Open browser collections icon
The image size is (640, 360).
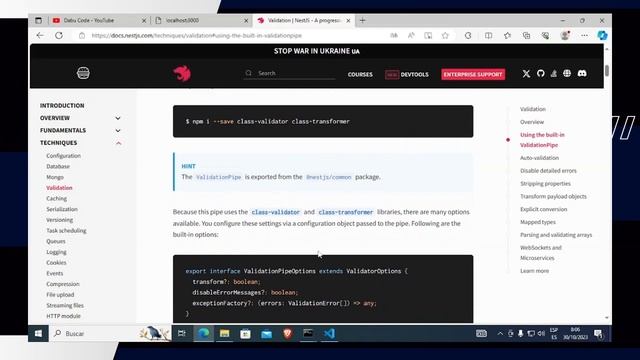(527, 36)
